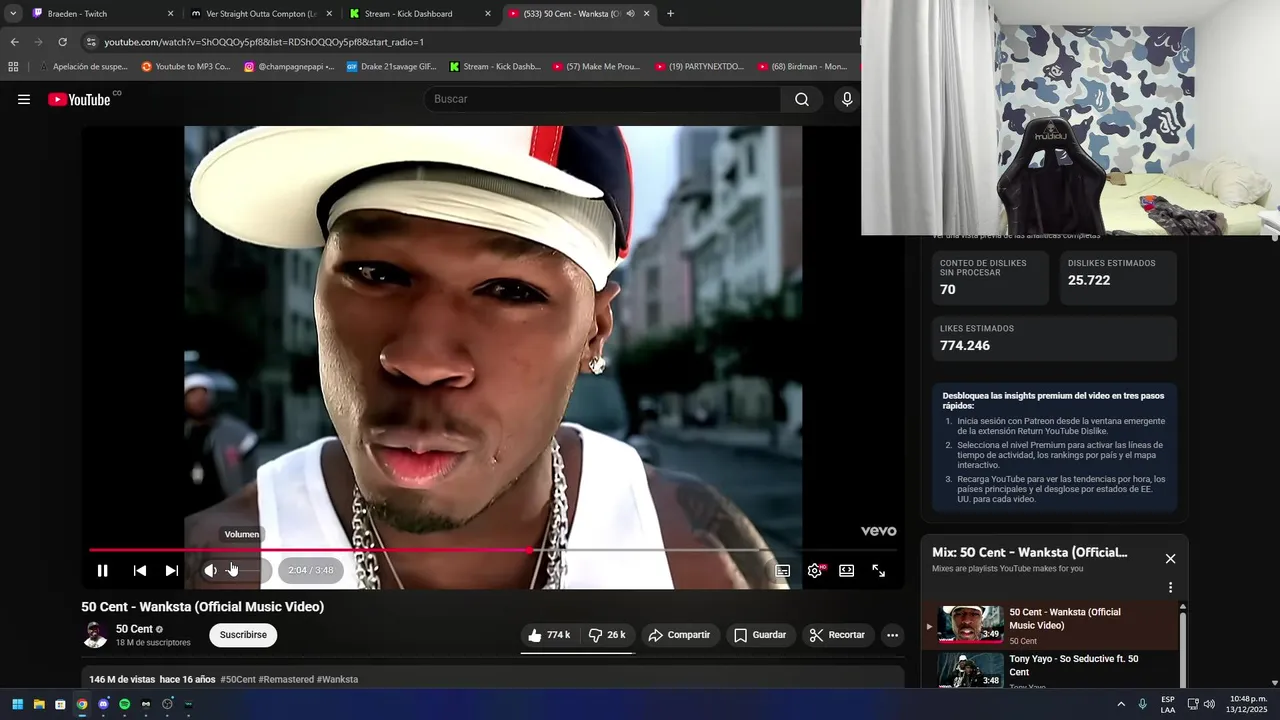View site information icon in address bar
Screen dimensions: 1280x720
(91, 42)
